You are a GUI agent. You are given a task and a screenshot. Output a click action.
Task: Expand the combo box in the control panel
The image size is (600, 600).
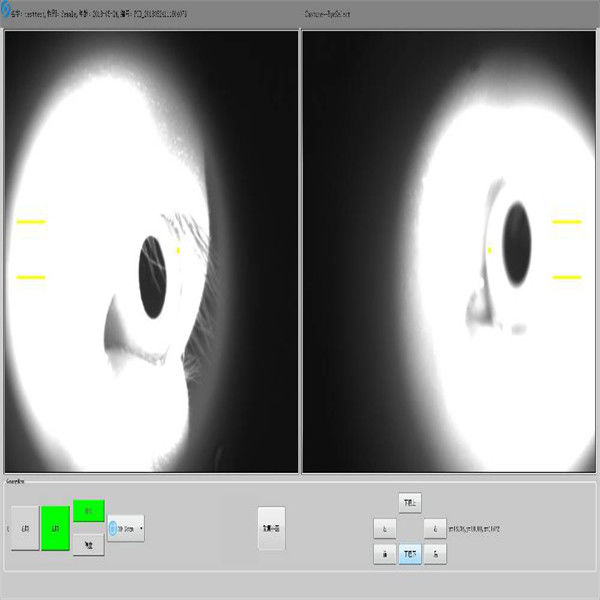(x=127, y=528)
